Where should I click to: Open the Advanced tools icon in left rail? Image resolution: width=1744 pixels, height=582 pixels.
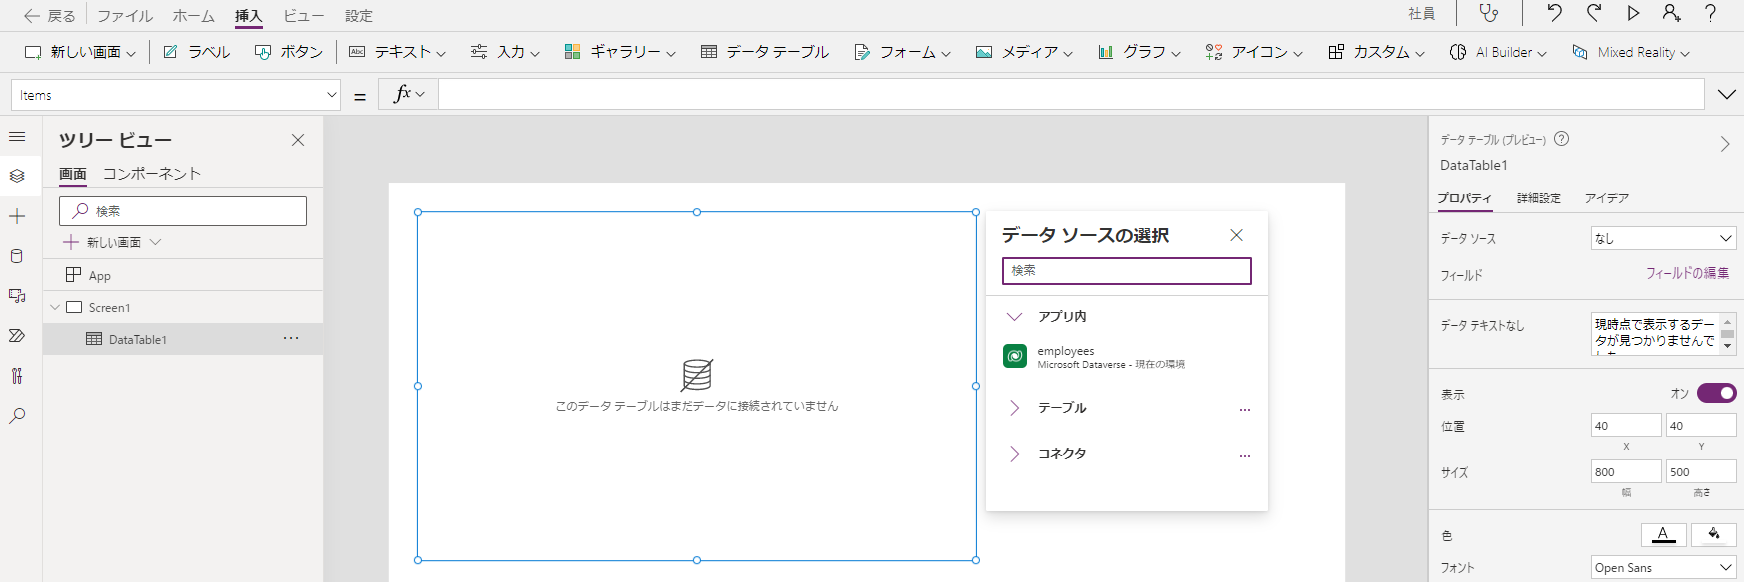tap(17, 376)
